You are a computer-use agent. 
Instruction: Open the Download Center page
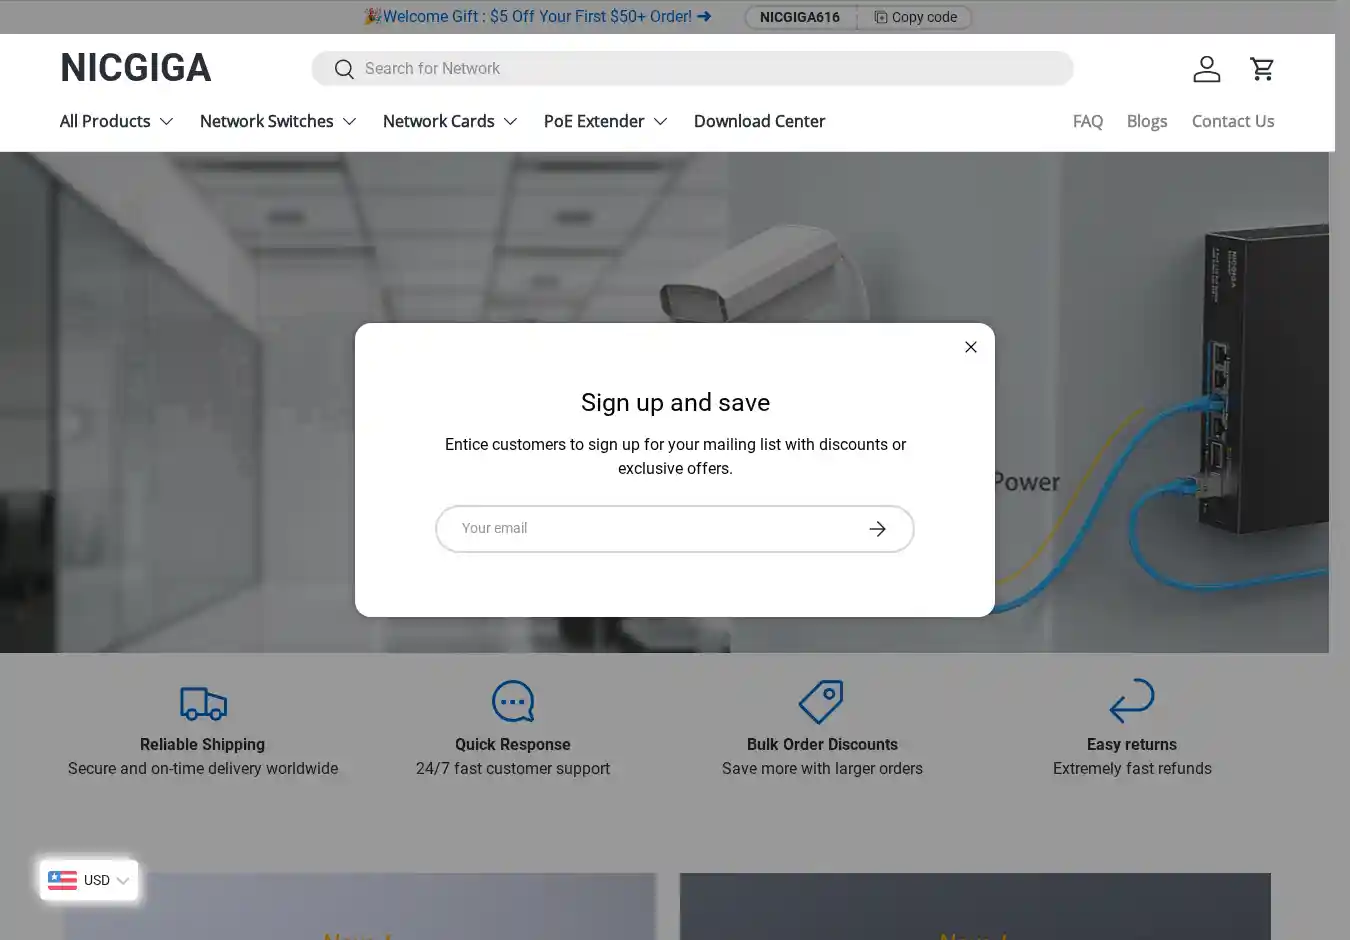pos(759,121)
